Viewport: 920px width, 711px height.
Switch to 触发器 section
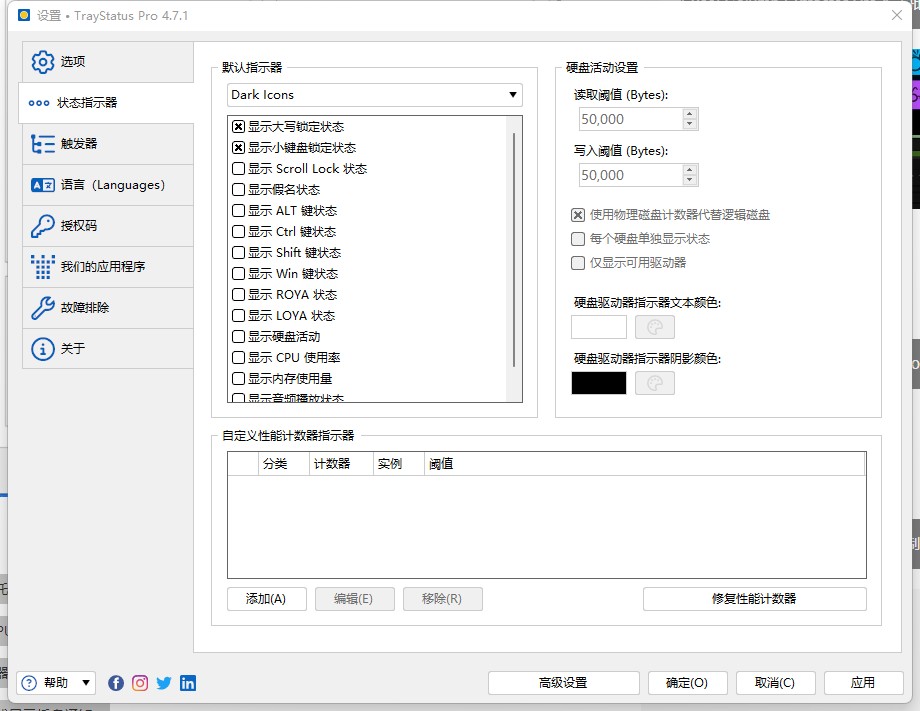pos(108,144)
